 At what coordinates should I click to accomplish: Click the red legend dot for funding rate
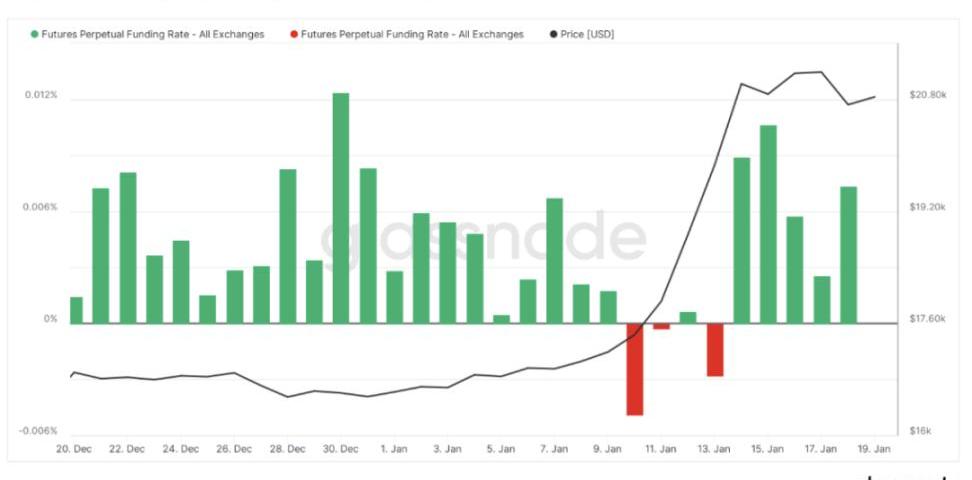293,35
